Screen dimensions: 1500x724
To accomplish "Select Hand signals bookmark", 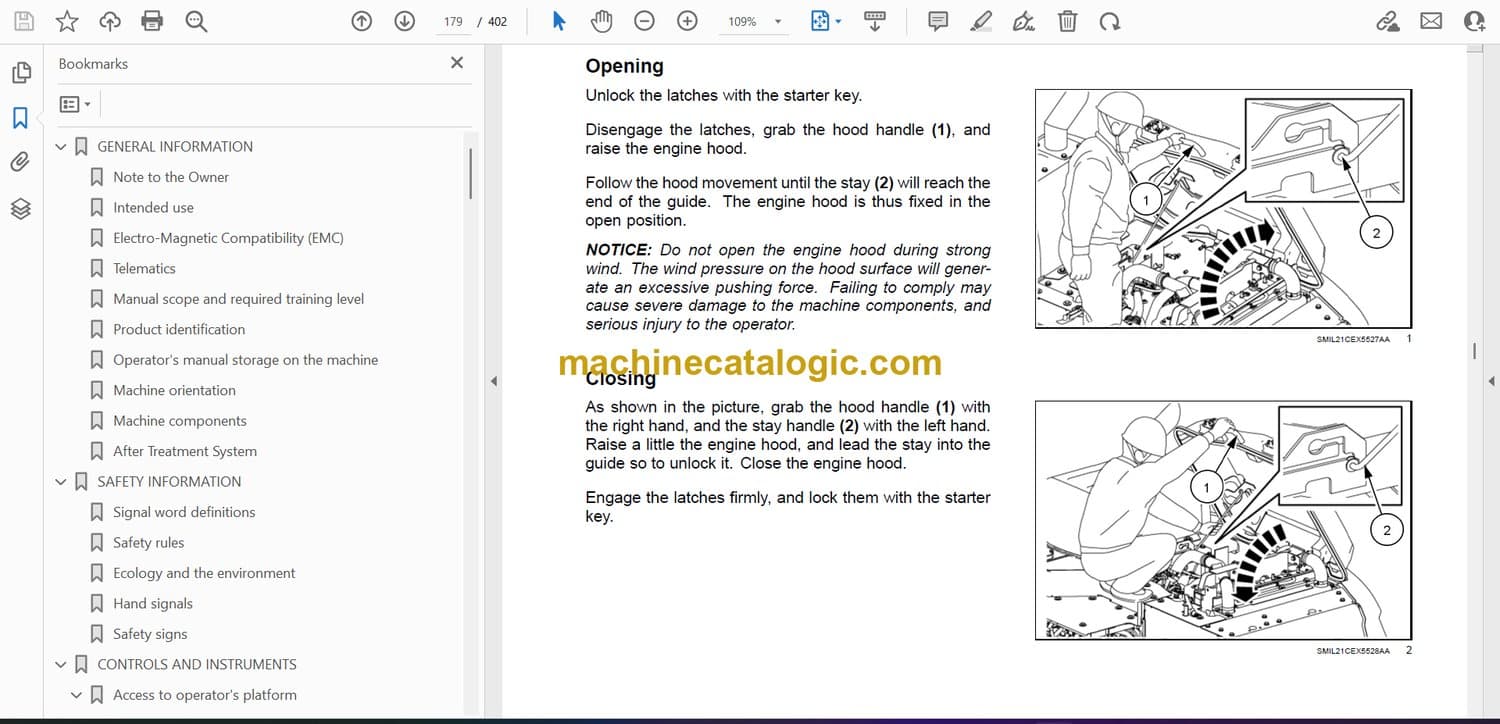I will [x=153, y=604].
